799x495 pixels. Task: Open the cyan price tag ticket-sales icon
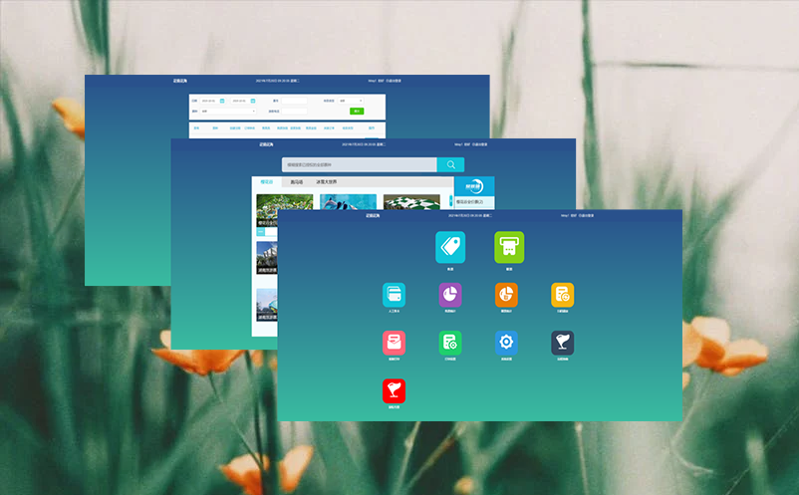450,246
